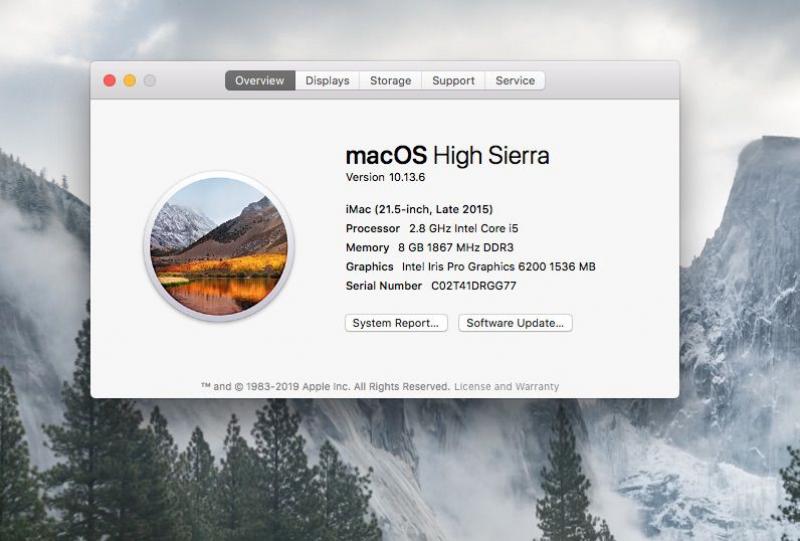Click the macOS High Sierra circular logo
This screenshot has height=541, width=800.
(x=219, y=246)
